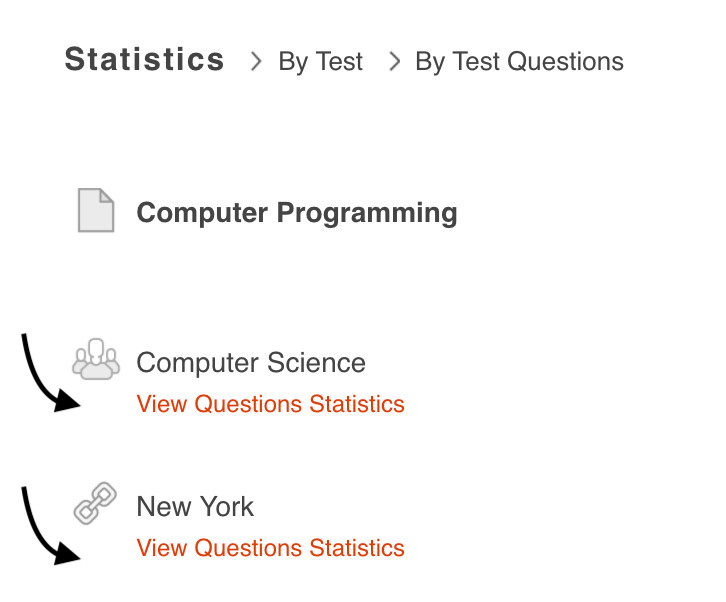
Task: Click the chevron before By Test Questions
Action: point(394,62)
